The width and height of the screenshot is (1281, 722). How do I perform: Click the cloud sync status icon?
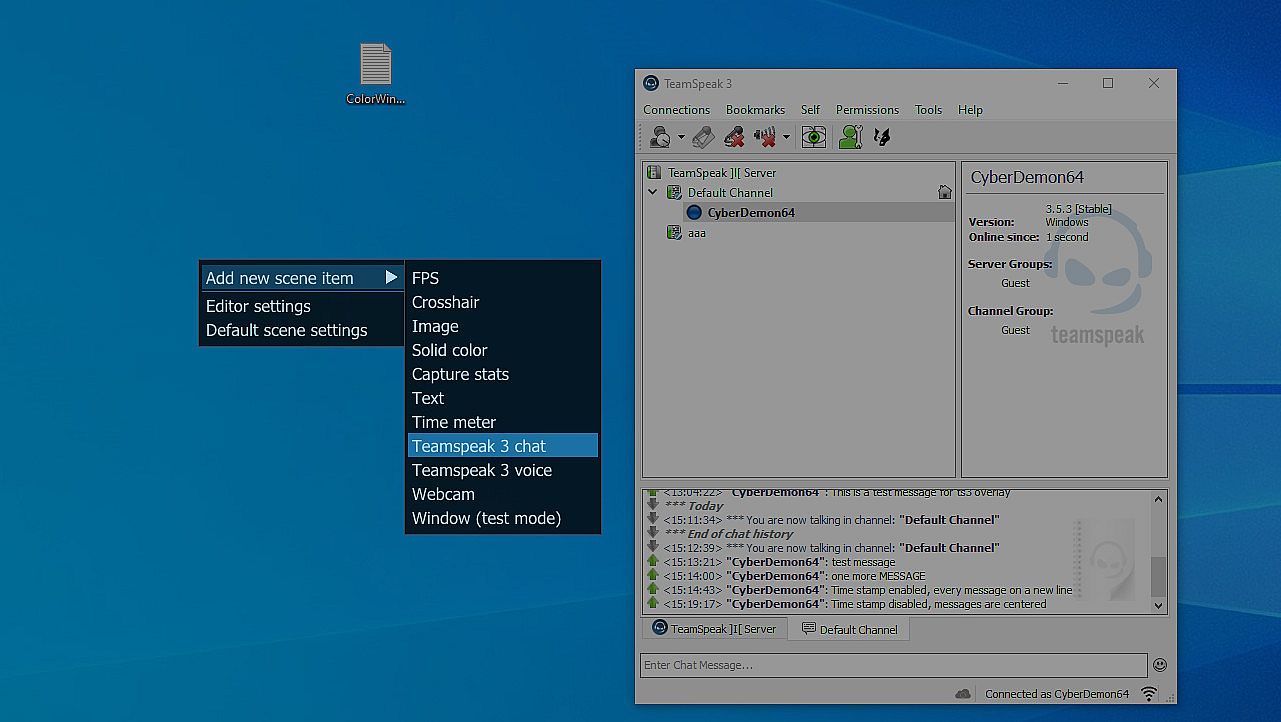[963, 693]
